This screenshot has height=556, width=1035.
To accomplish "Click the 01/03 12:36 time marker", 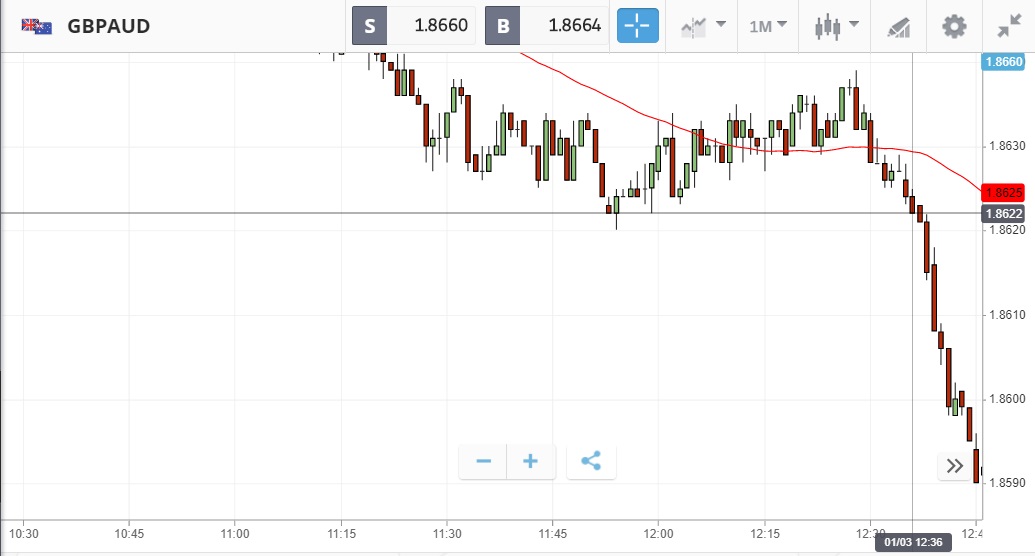I will [x=911, y=543].
